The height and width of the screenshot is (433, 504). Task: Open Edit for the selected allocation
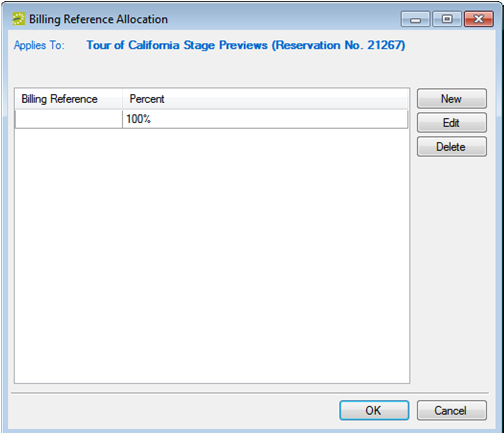452,123
